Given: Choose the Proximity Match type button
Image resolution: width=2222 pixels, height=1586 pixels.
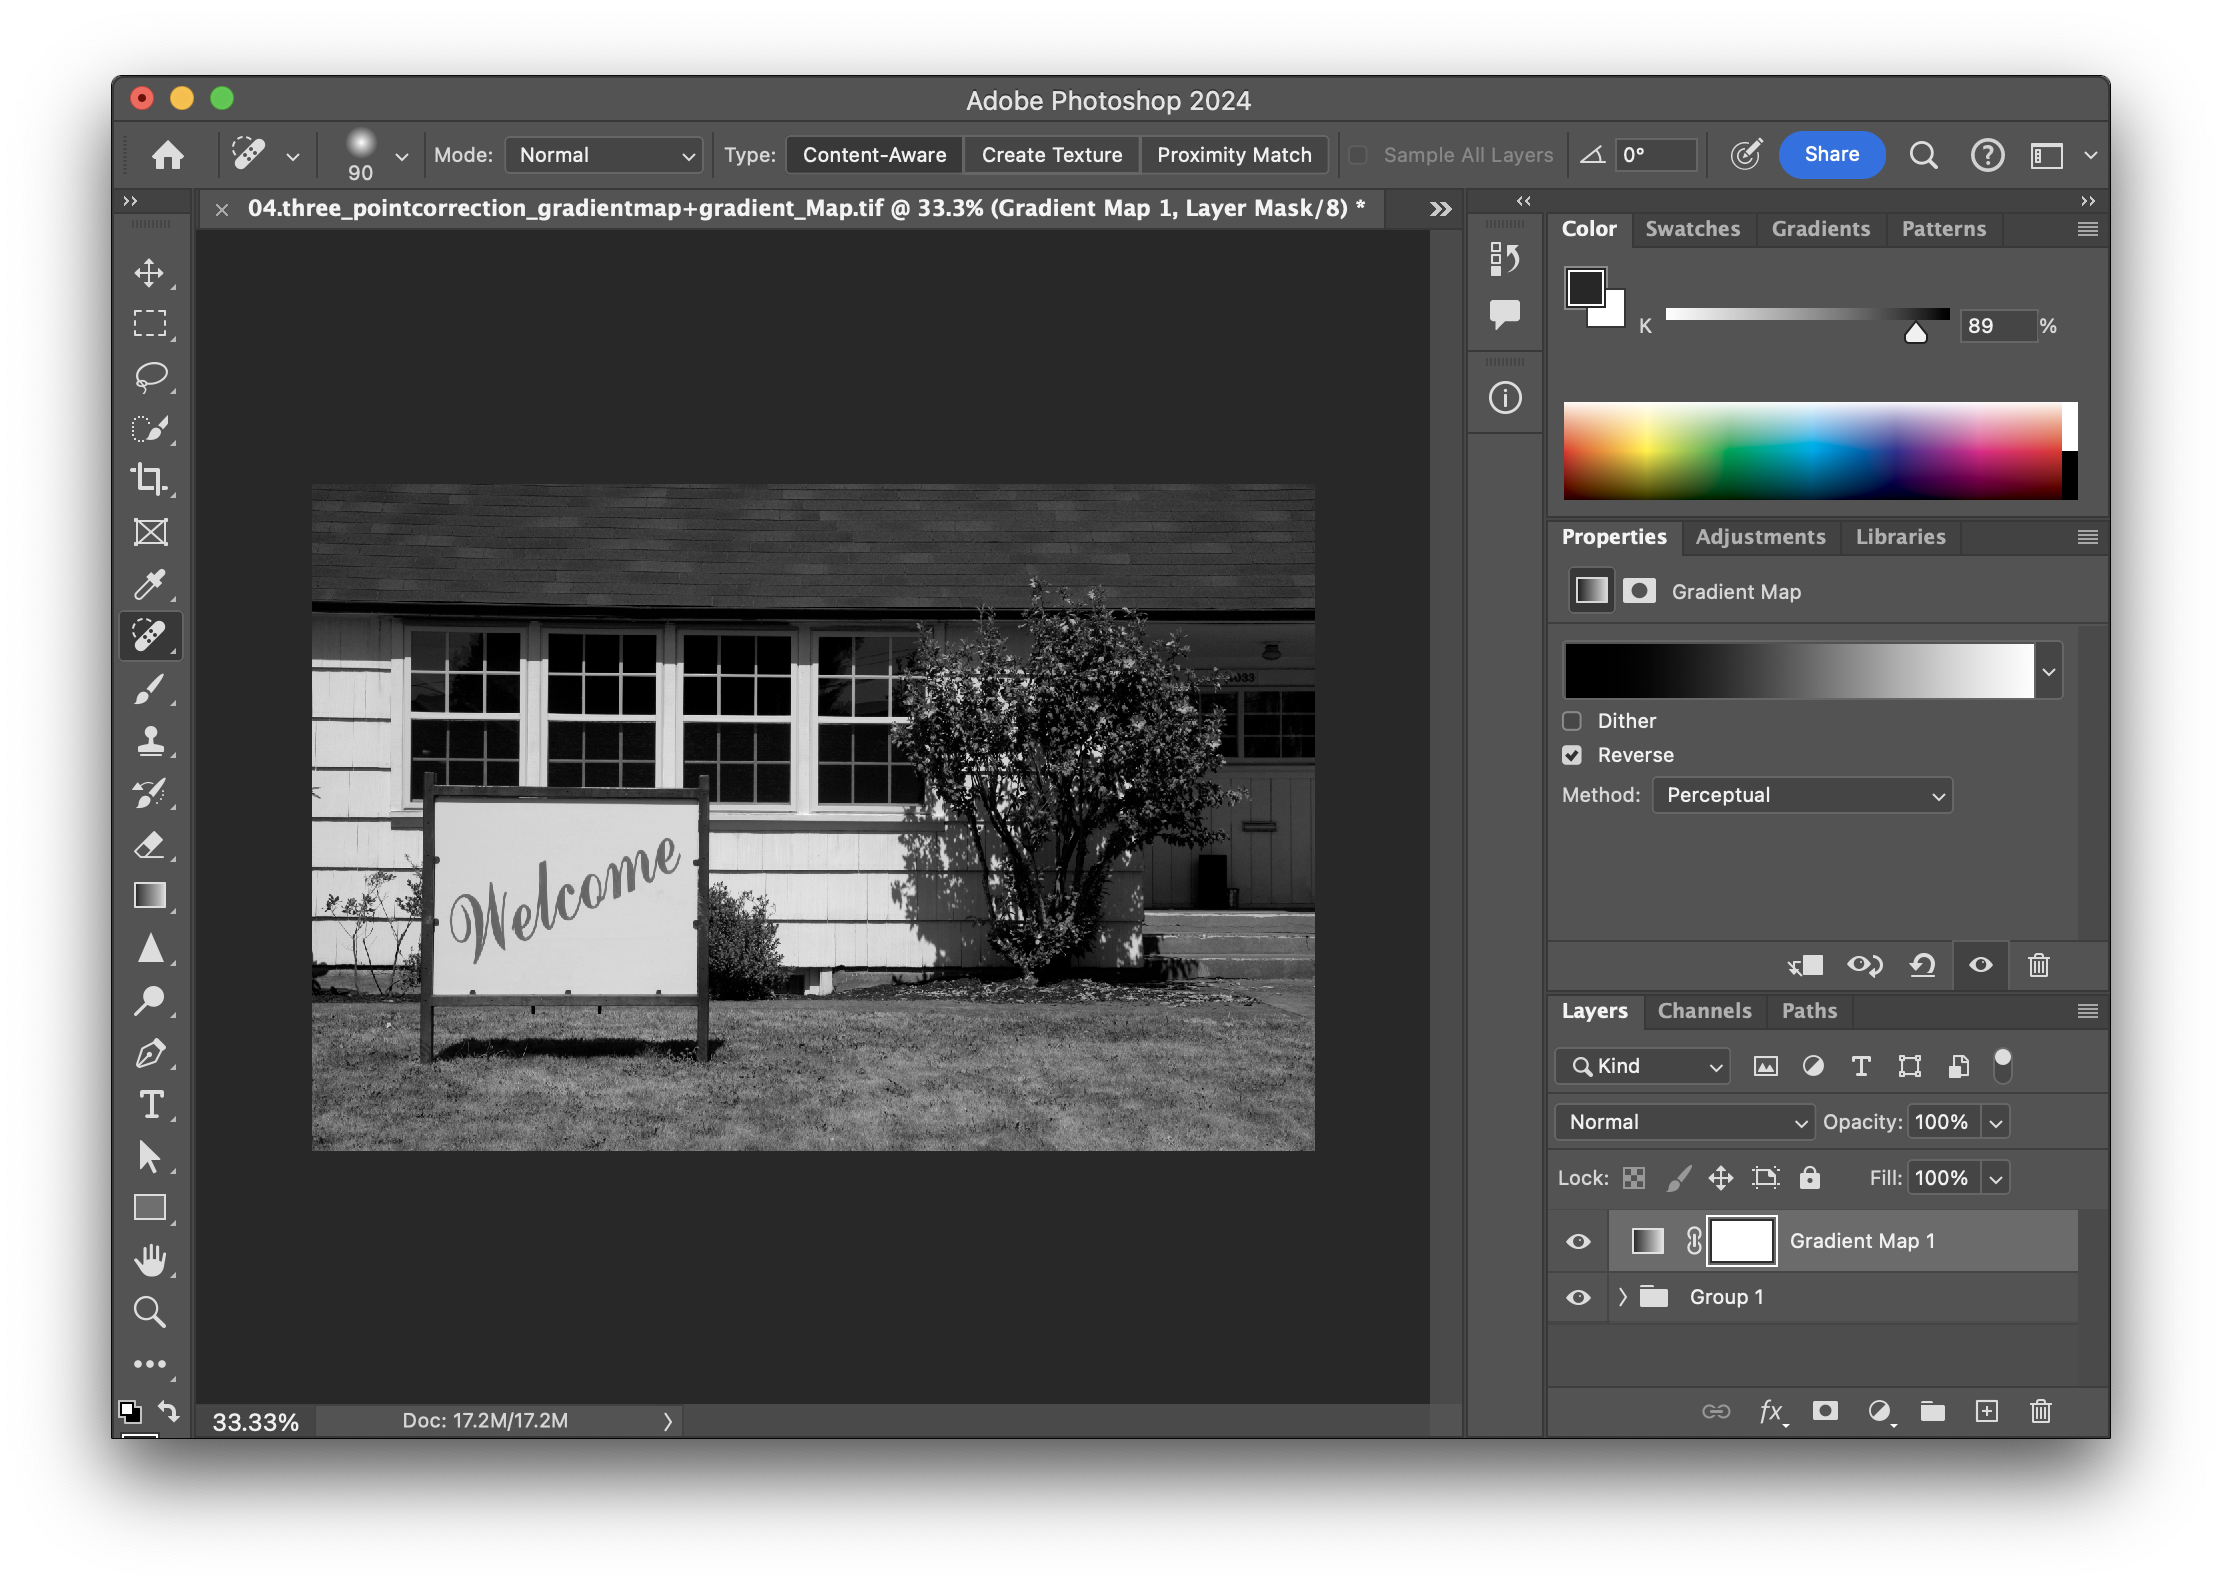Looking at the screenshot, I should [x=1233, y=155].
